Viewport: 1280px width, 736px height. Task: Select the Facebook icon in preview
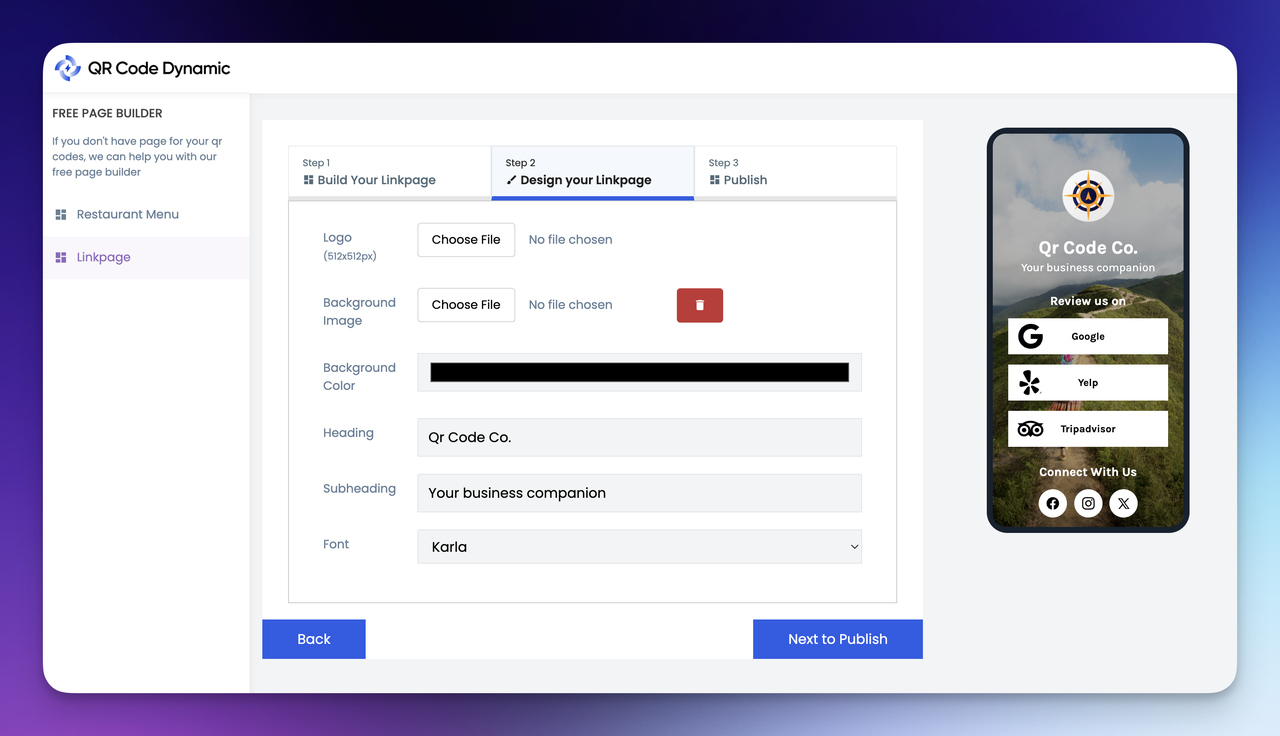pos(1052,503)
